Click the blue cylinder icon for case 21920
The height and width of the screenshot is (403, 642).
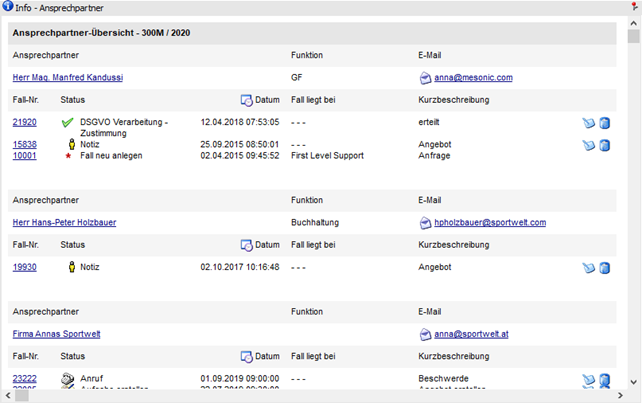click(604, 123)
